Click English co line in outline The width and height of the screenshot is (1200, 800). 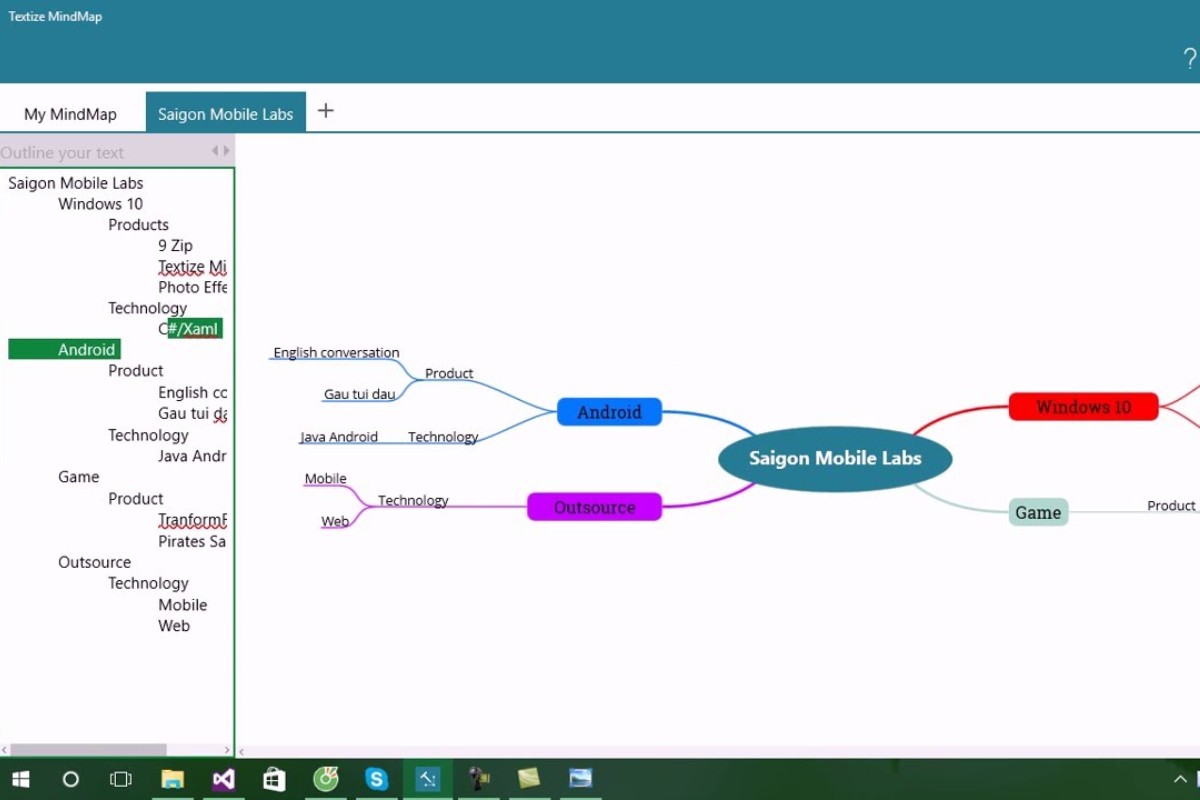(192, 393)
